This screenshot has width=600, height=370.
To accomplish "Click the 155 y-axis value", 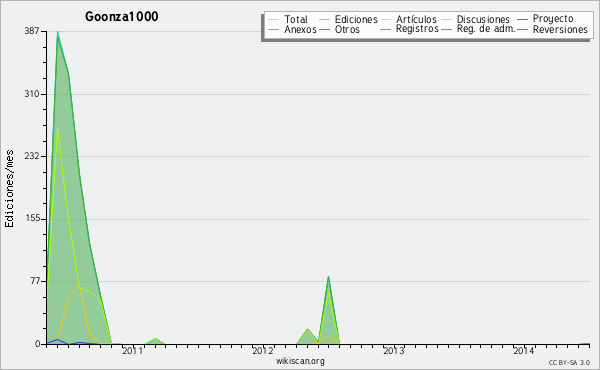I will 32,219.
